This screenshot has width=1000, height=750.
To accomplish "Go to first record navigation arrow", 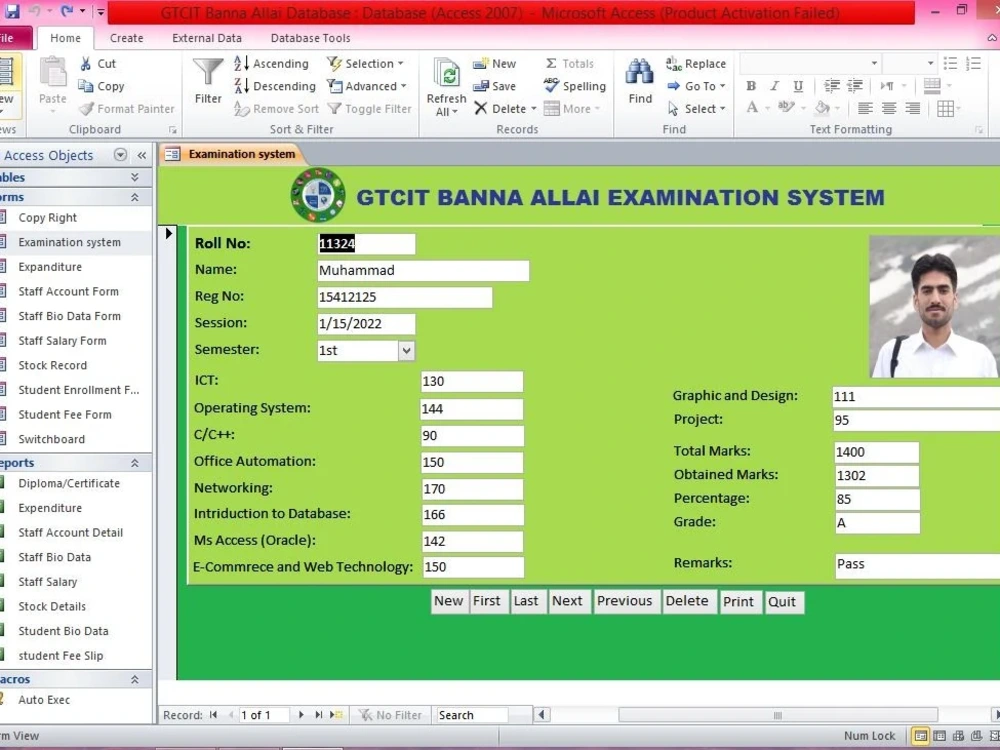I will (213, 715).
